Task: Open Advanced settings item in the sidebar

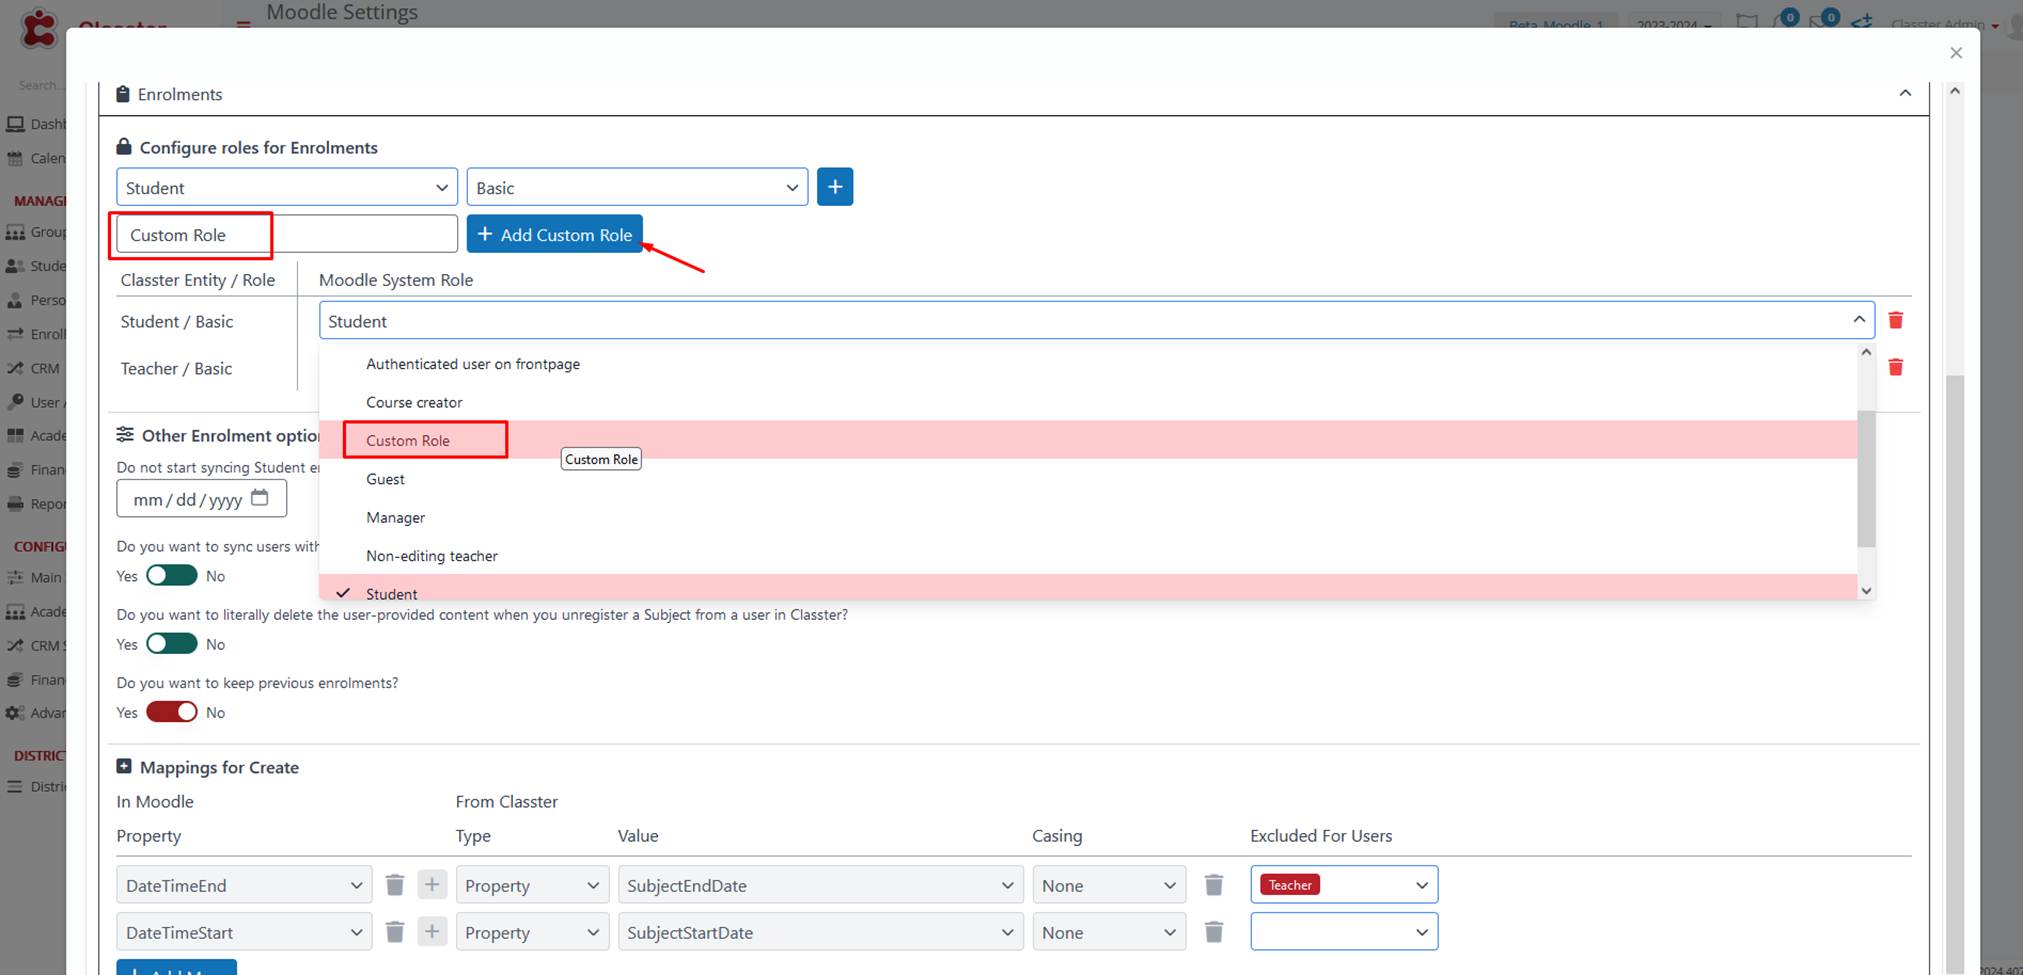Action: pyautogui.click(x=36, y=713)
